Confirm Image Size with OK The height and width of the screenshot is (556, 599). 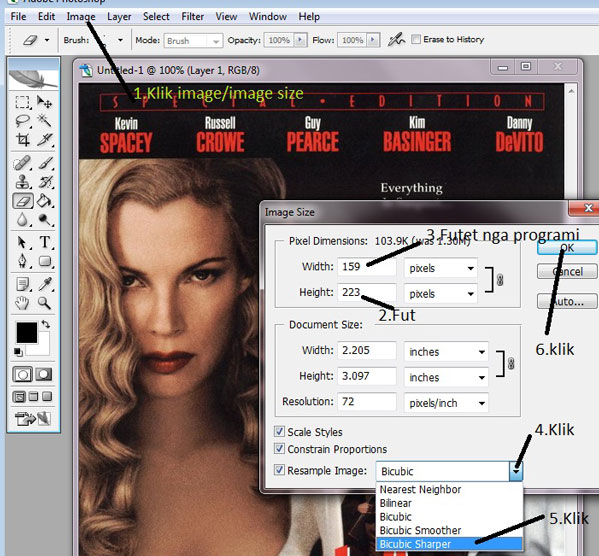click(x=567, y=248)
